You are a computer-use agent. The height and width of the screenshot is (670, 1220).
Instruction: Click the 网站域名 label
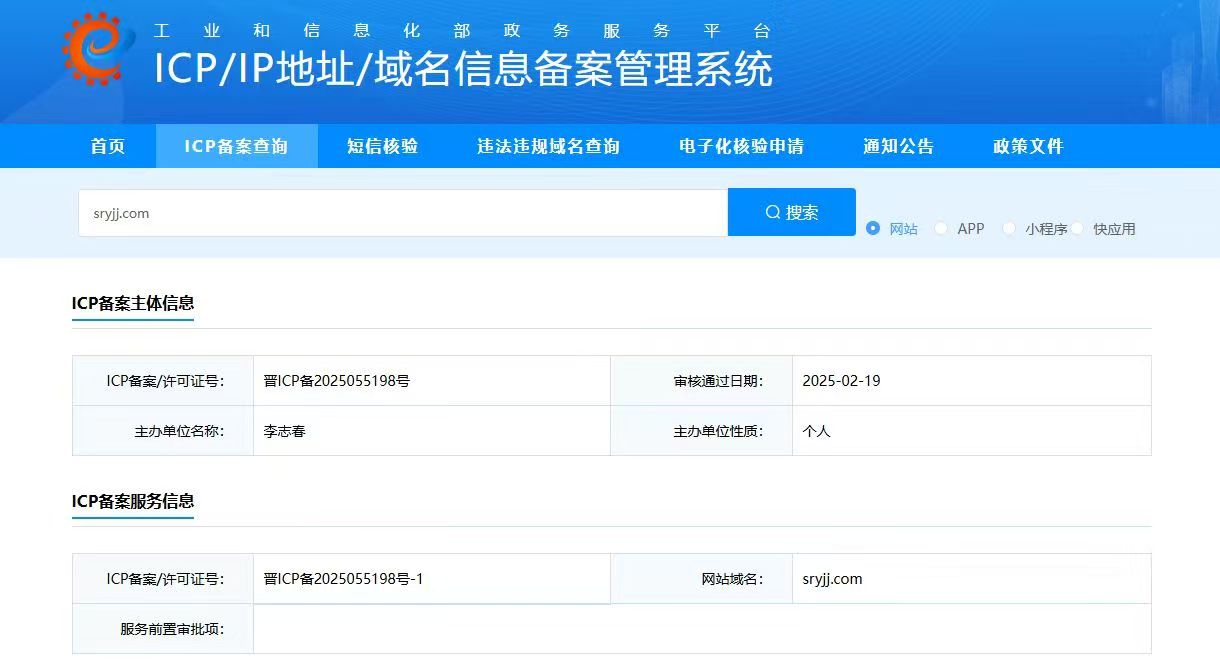coord(732,579)
